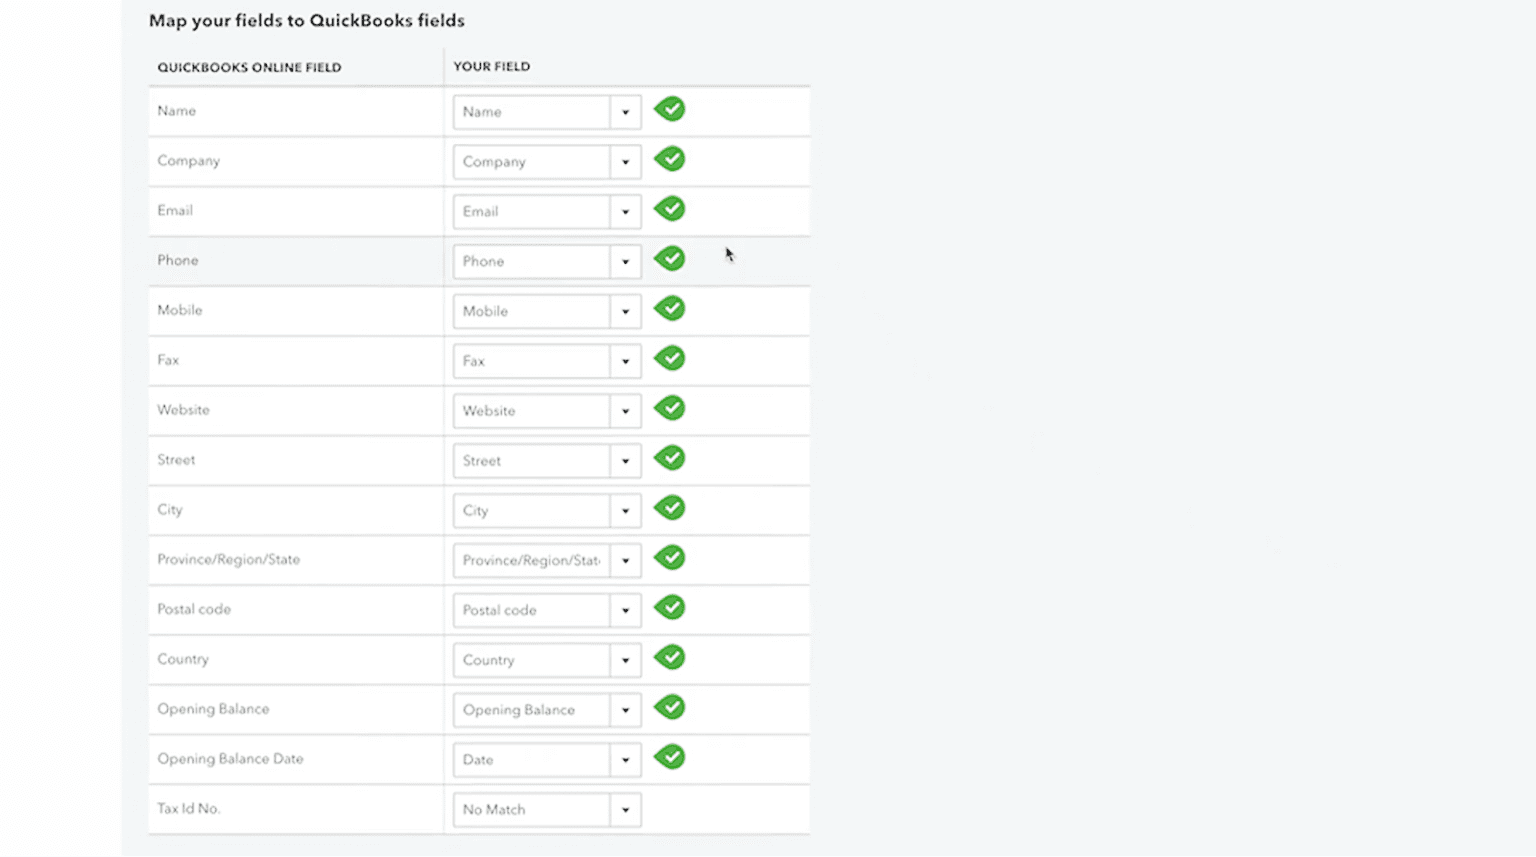Open the Name field dropdown
The height and width of the screenshot is (857, 1536).
coord(625,112)
